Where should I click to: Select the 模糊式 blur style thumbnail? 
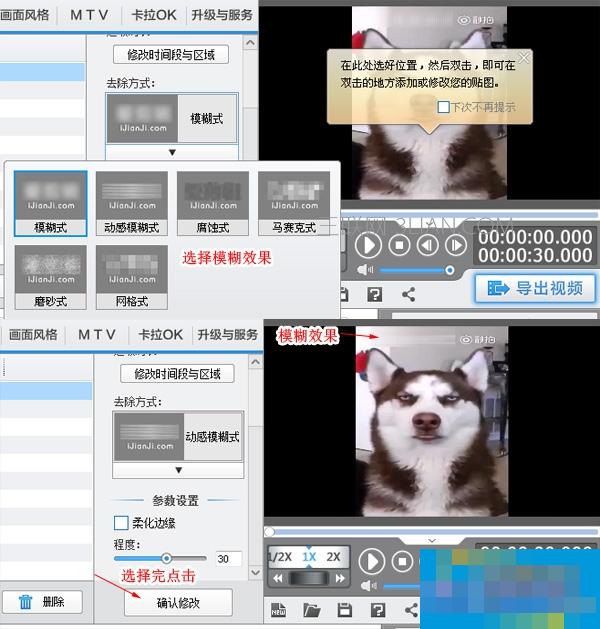click(51, 203)
